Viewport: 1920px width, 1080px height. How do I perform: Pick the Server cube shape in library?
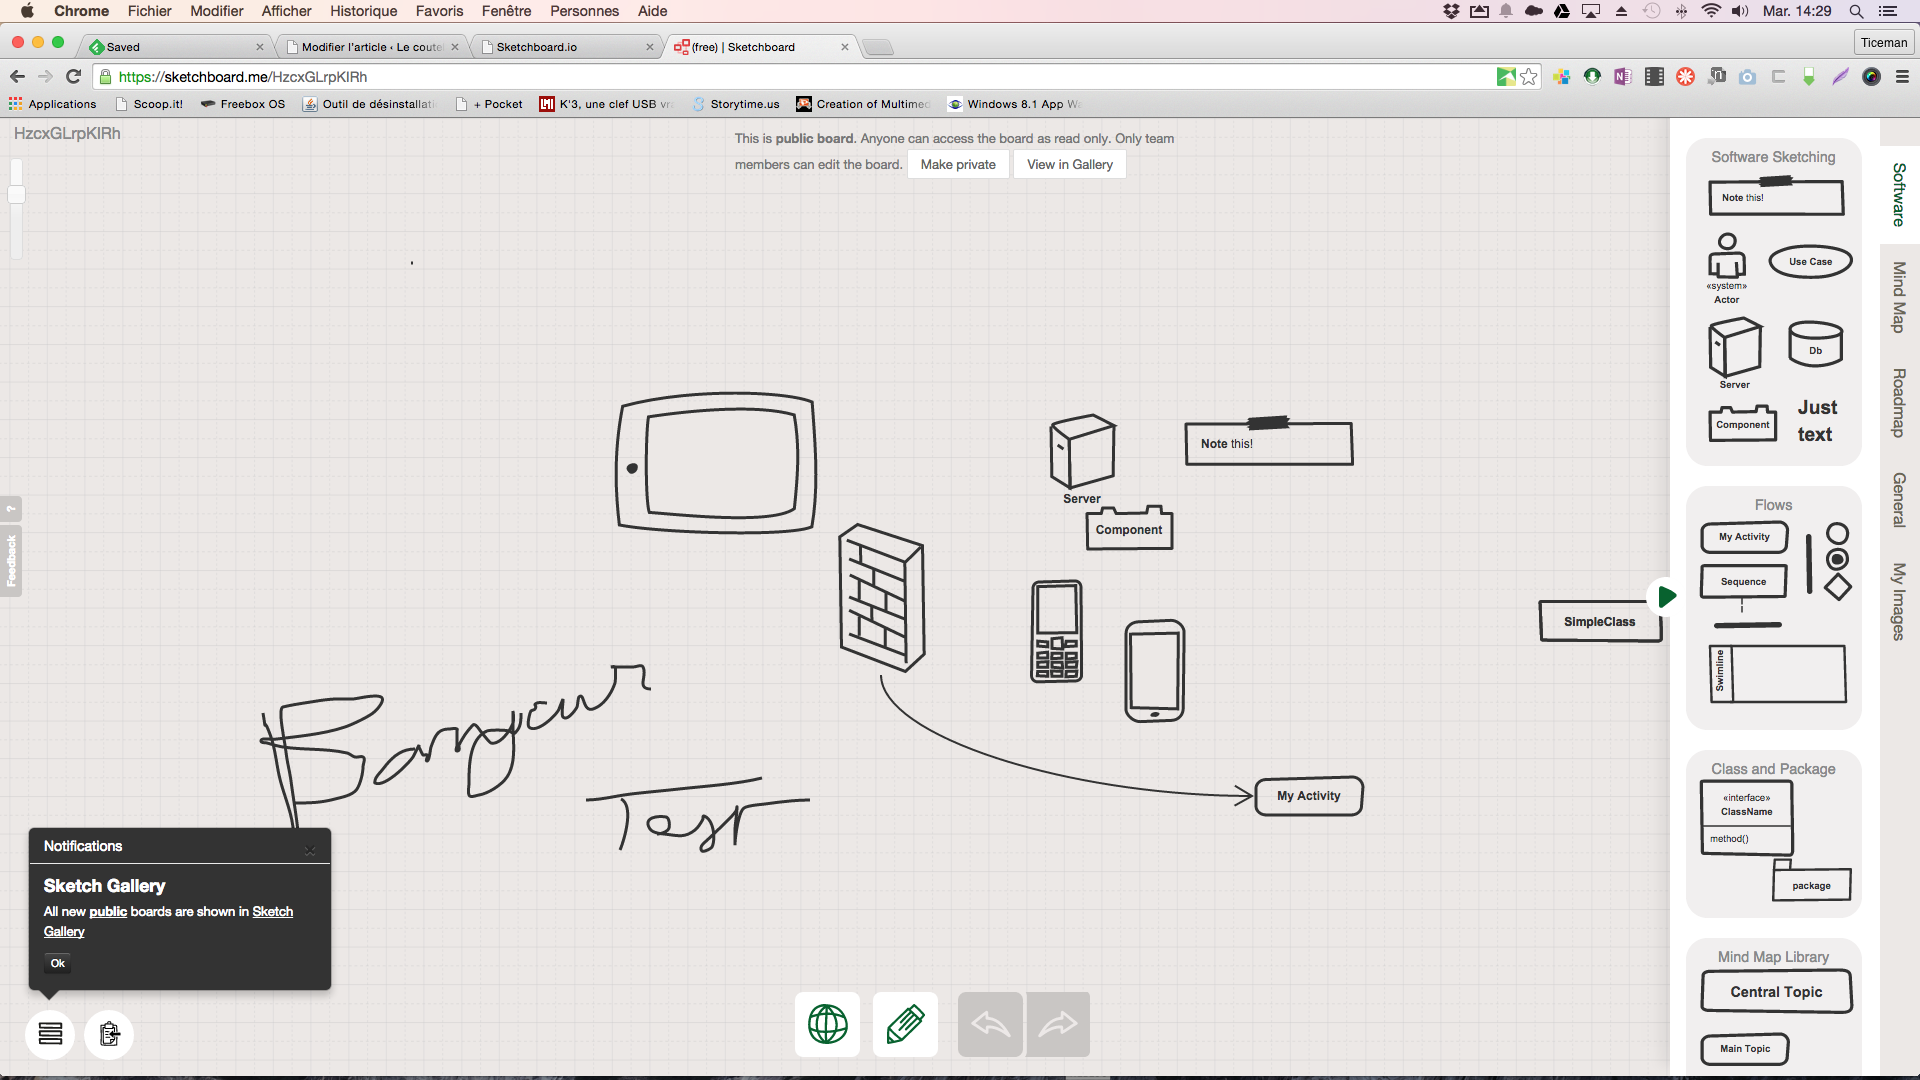1735,353
